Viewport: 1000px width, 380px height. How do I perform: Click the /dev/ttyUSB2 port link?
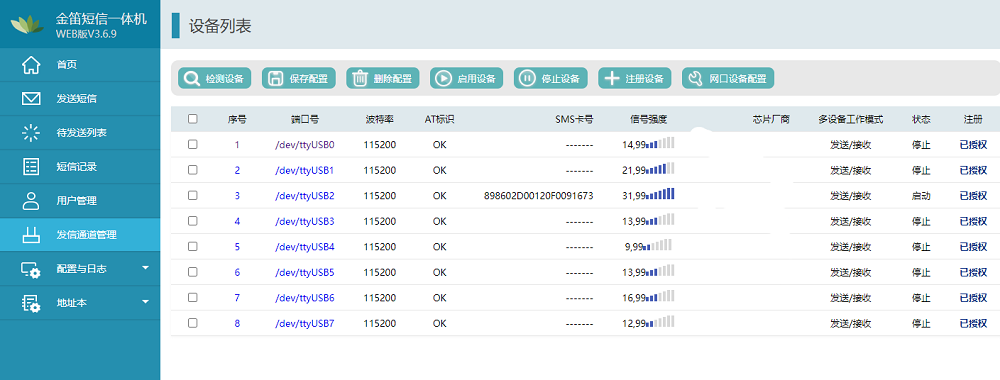(305, 196)
